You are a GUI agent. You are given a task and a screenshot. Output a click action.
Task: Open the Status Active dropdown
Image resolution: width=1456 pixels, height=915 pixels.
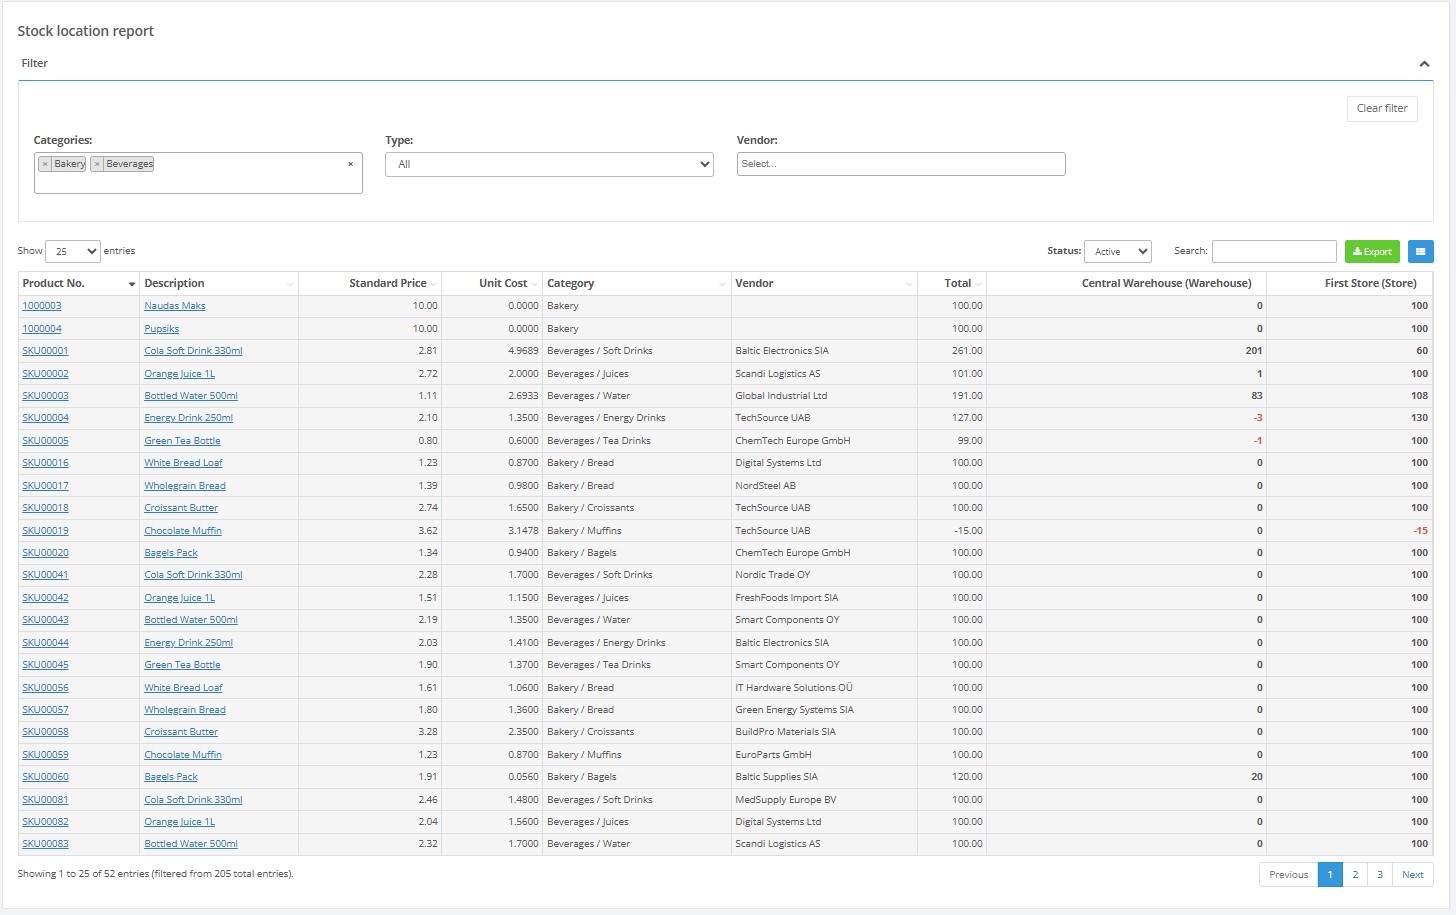click(1117, 251)
